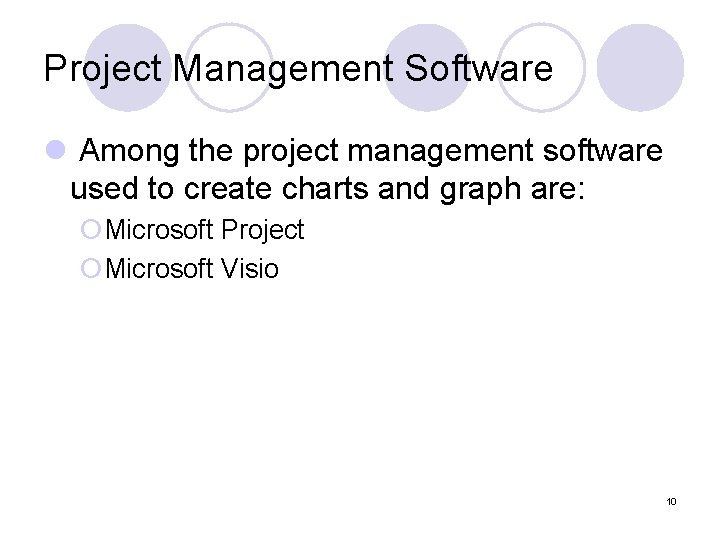Select the Microsoft Project list item text

coord(204,230)
